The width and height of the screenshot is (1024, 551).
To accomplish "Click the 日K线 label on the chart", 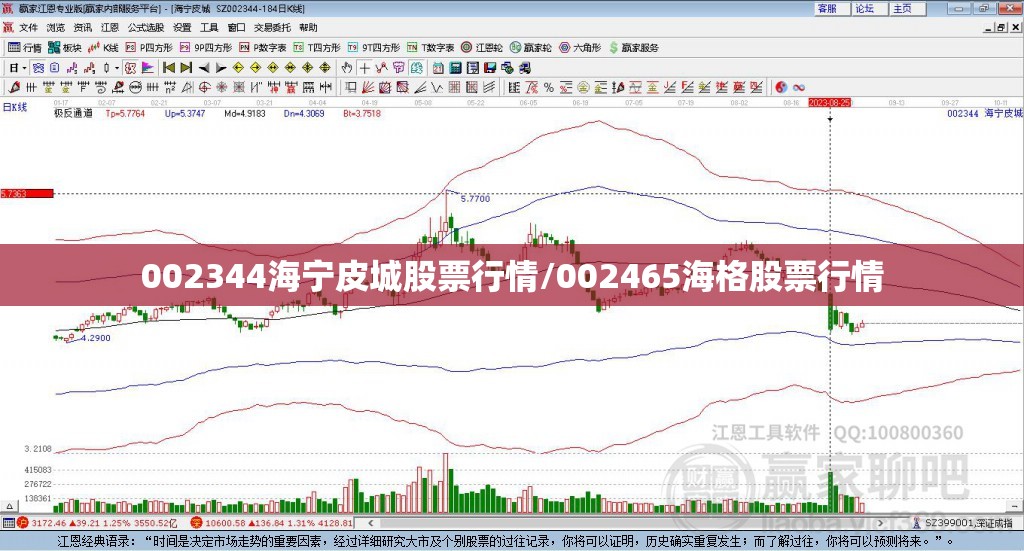I will [14, 107].
